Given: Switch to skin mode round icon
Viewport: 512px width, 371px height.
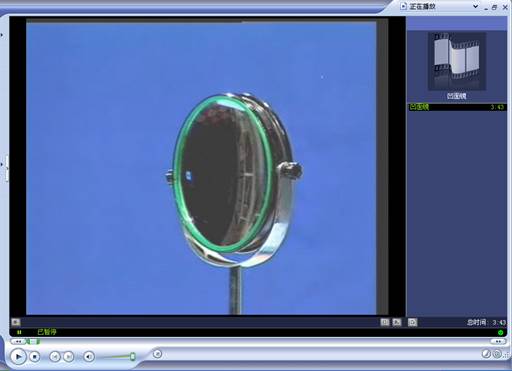Looking at the screenshot, I should click(x=497, y=354).
